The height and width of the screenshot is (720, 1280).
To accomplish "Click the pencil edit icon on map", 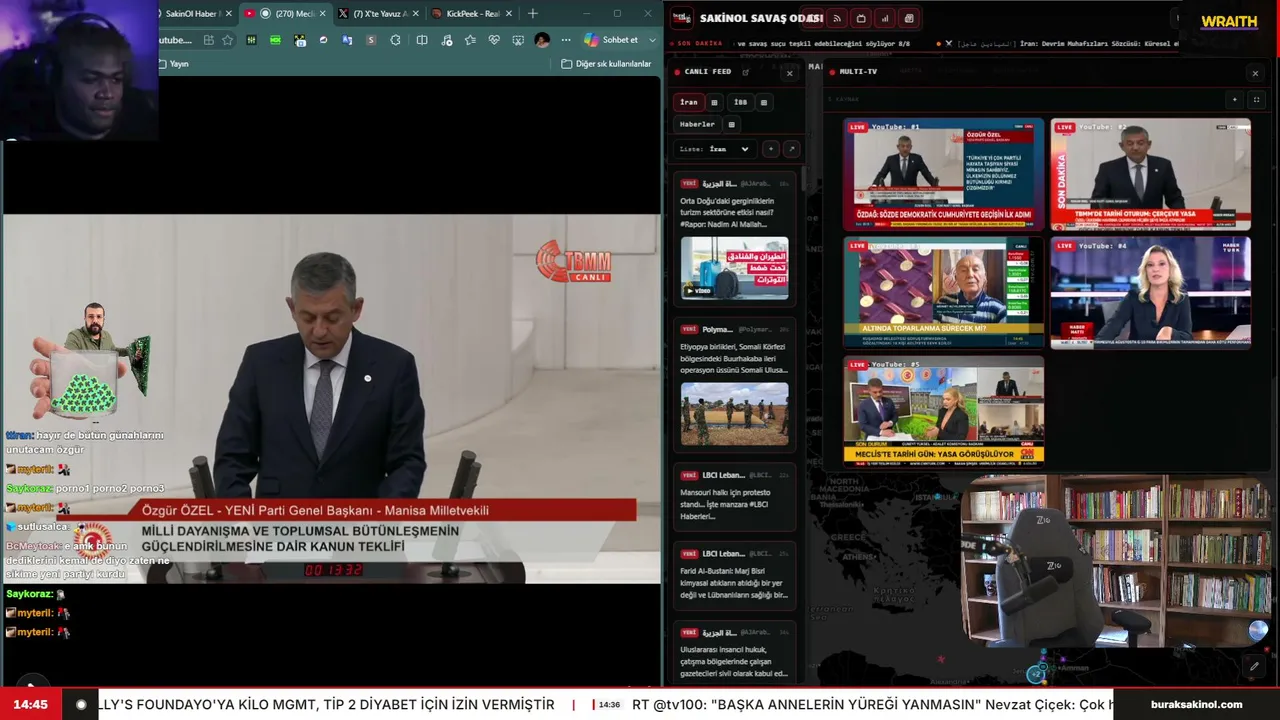I will (1254, 665).
